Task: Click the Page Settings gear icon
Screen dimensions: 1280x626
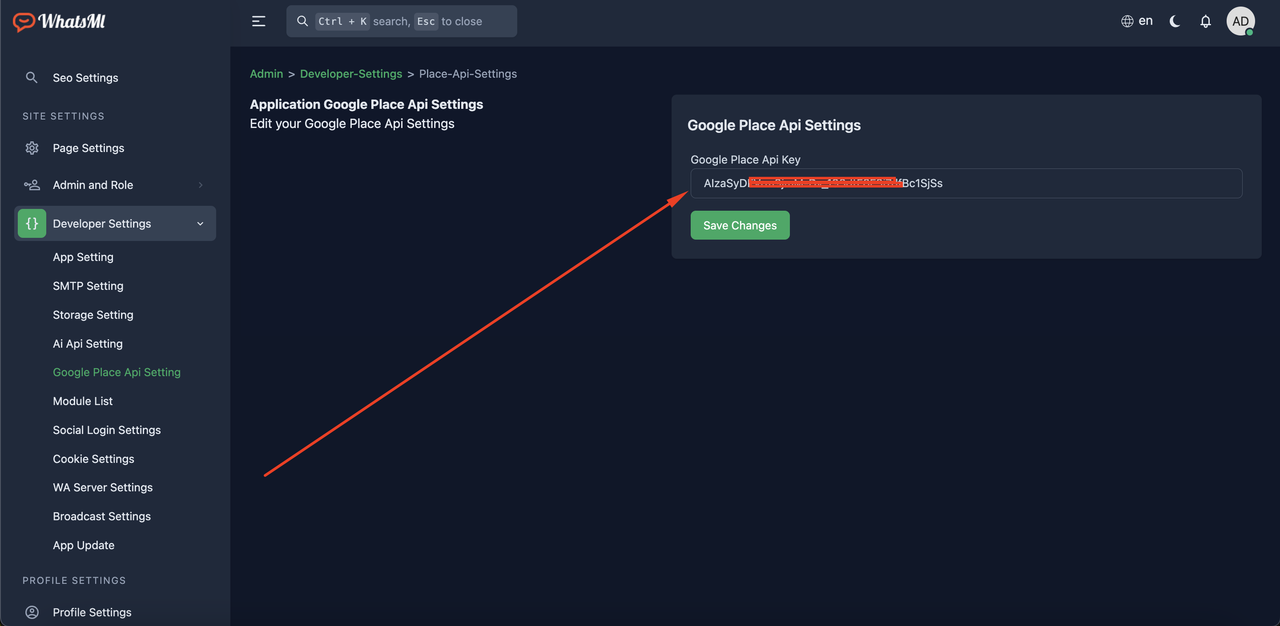Action: pos(32,148)
